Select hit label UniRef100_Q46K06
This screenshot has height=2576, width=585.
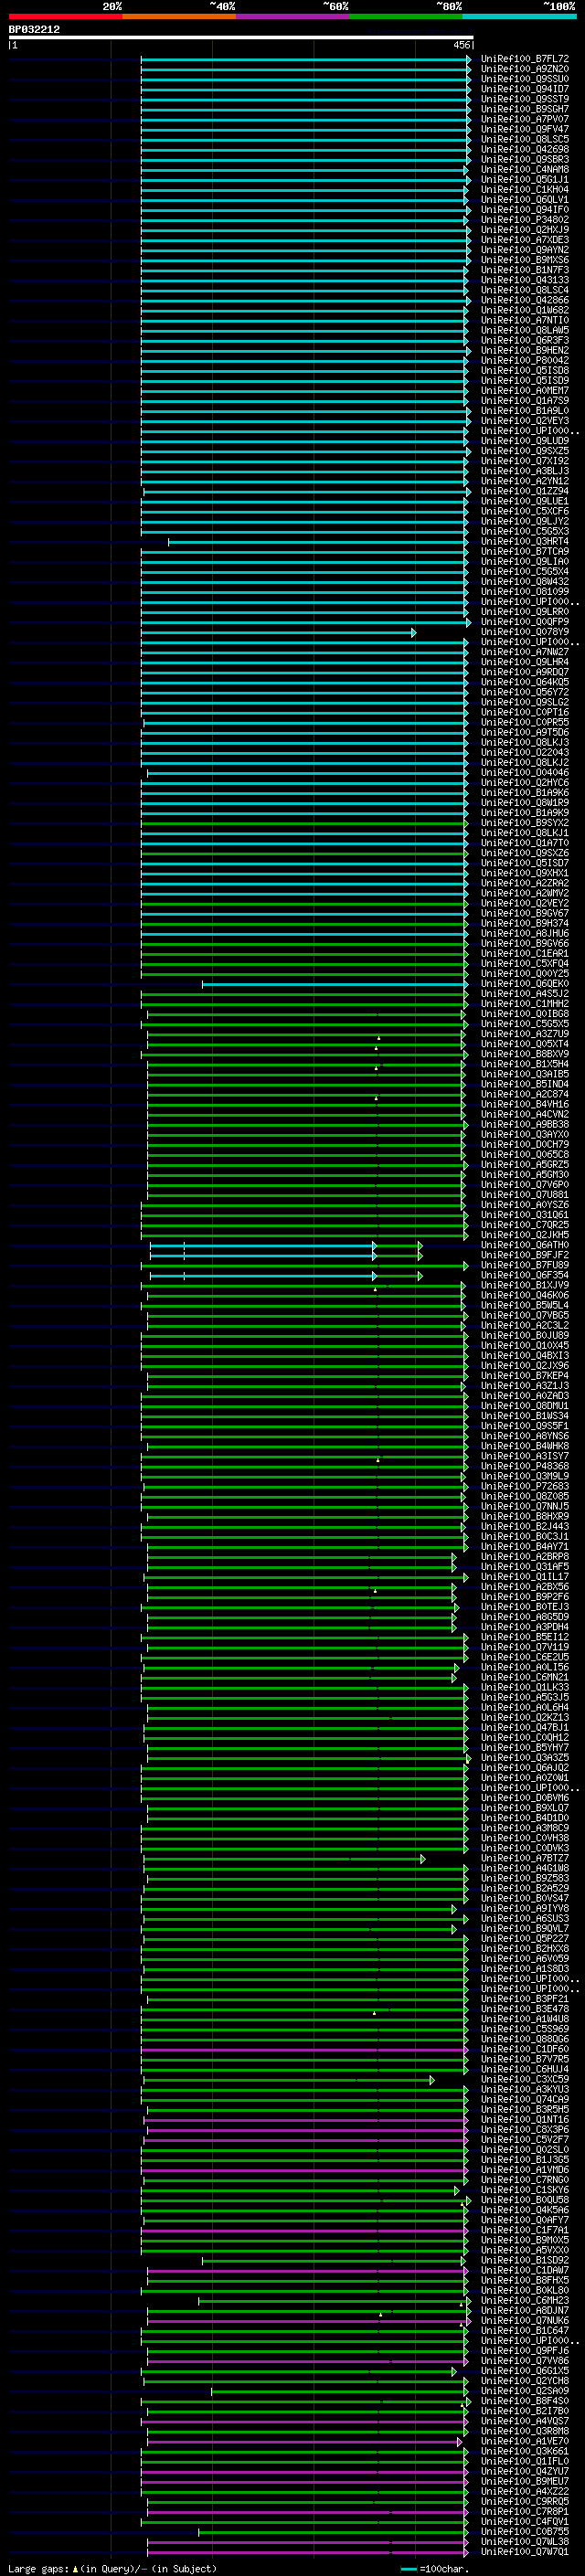point(525,1295)
